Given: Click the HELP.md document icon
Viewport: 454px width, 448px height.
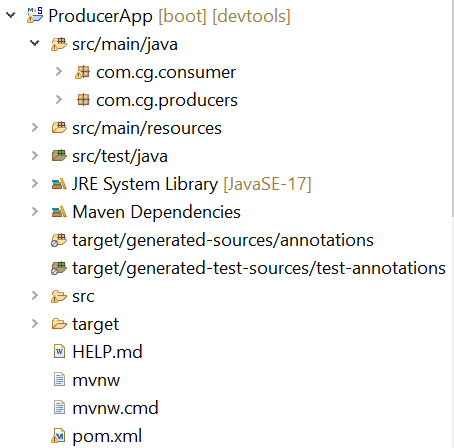Looking at the screenshot, I should click(59, 352).
